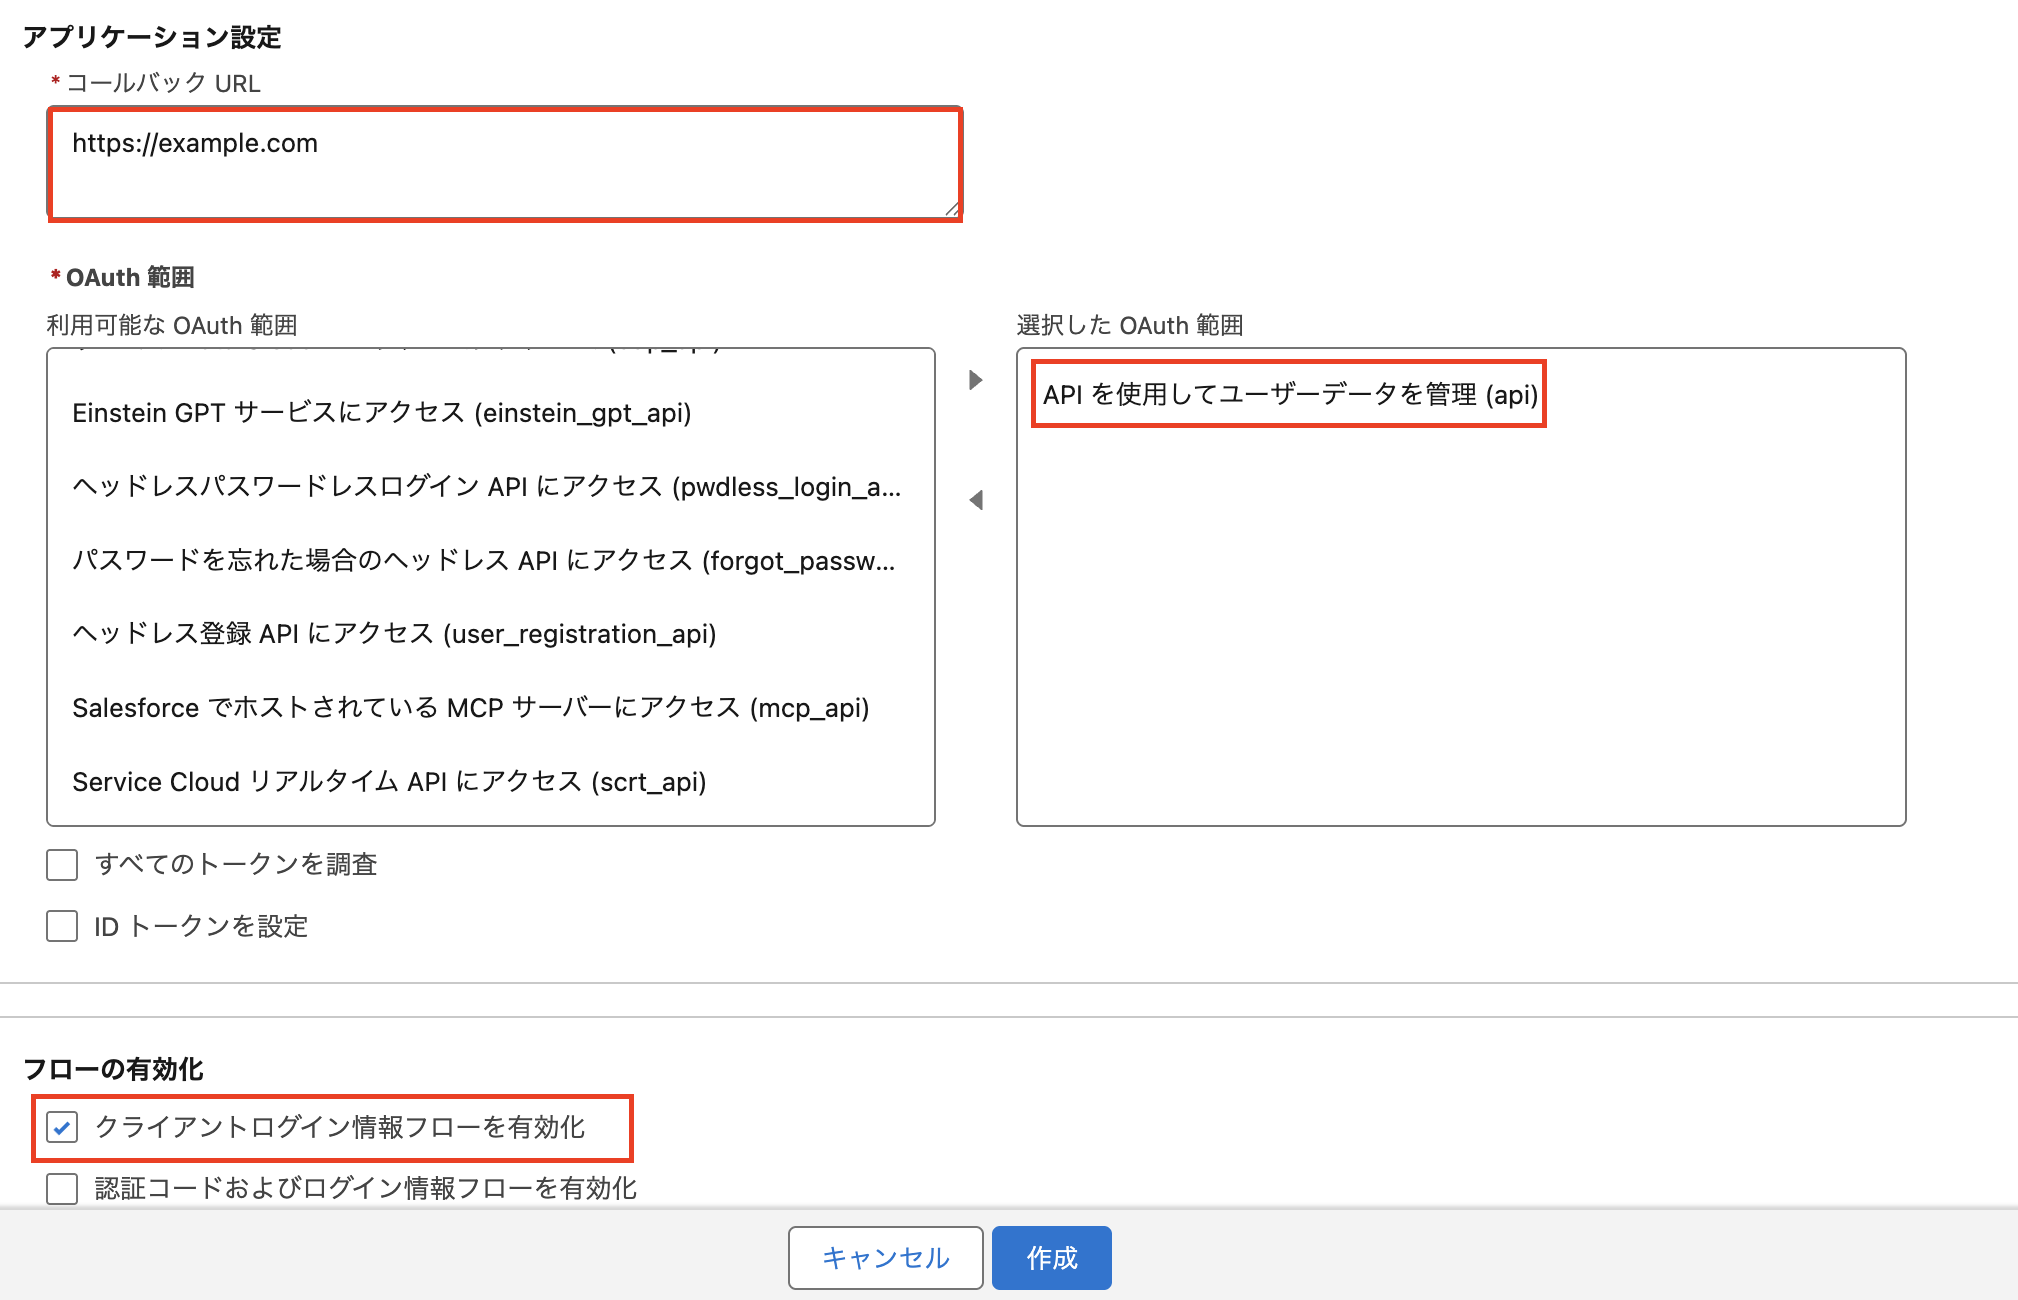Click the https://example.com text
This screenshot has width=2018, height=1300.
coord(195,144)
